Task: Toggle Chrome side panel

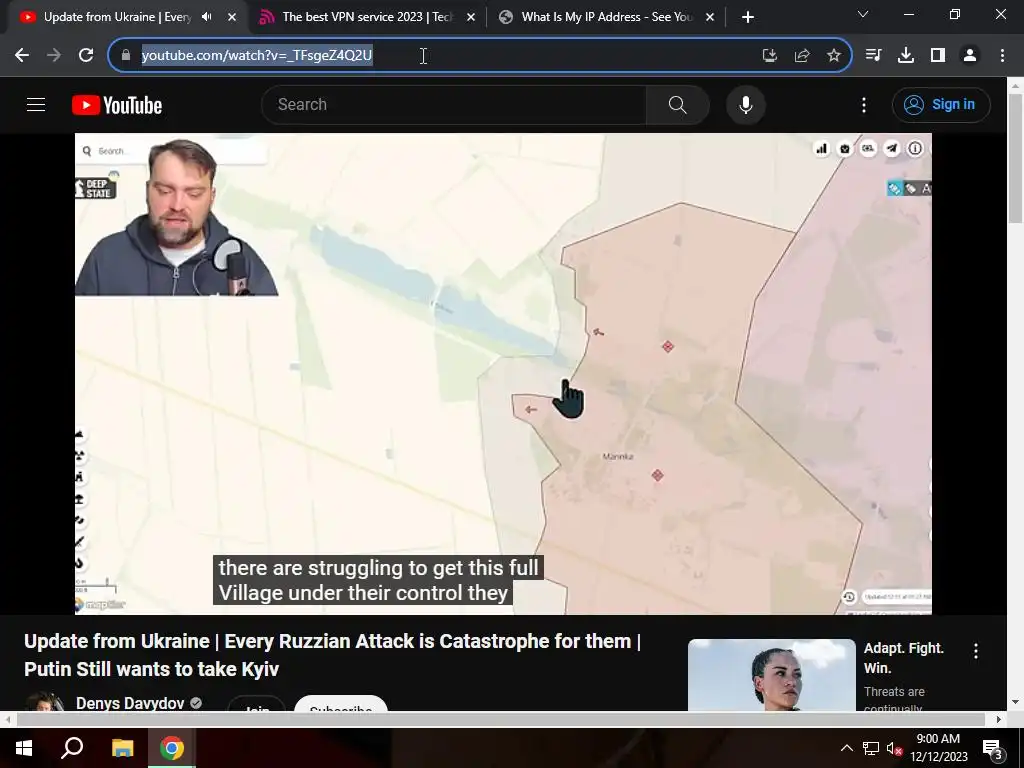Action: [x=938, y=56]
